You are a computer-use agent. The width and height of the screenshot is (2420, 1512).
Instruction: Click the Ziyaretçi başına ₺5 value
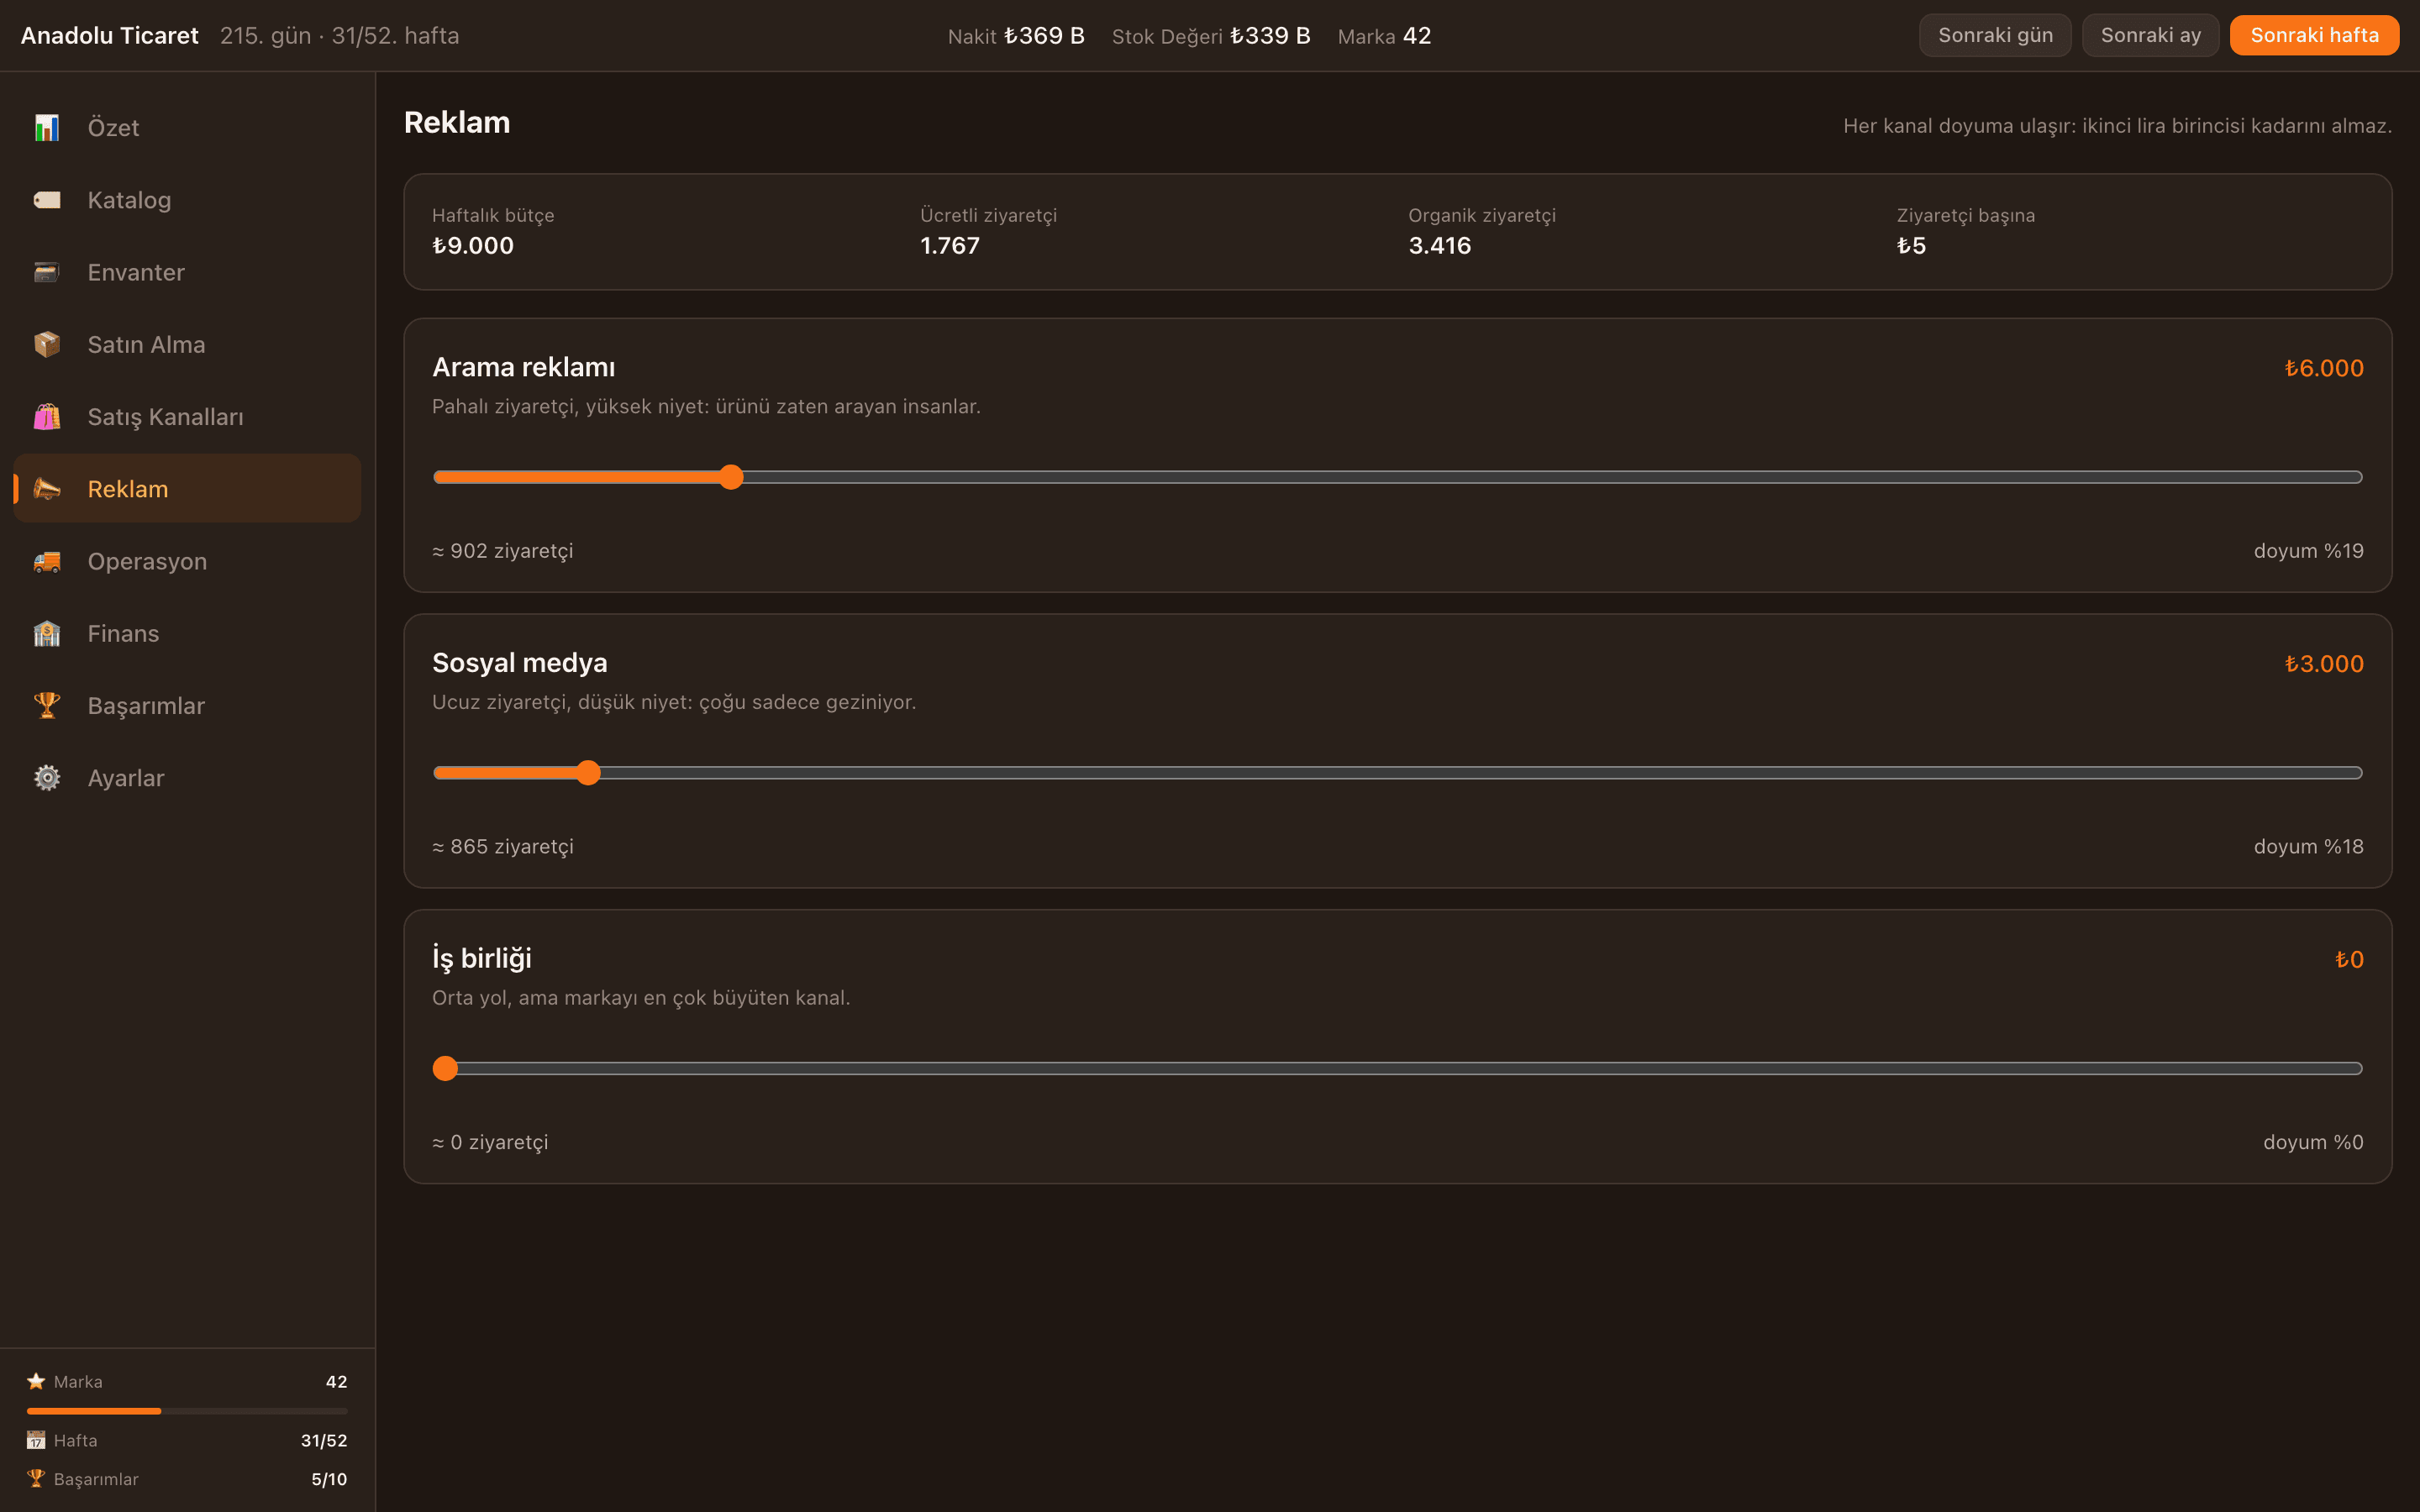(1911, 245)
